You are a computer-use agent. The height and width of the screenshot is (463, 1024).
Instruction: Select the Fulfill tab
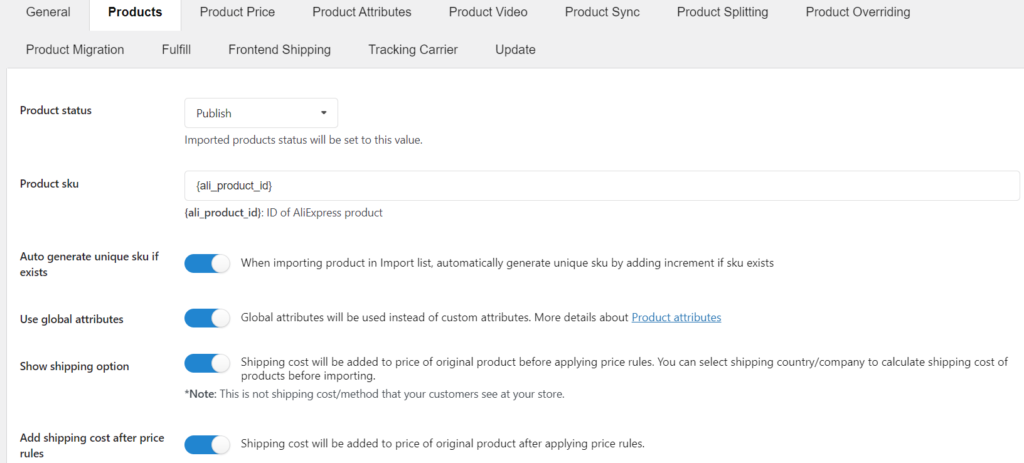176,50
